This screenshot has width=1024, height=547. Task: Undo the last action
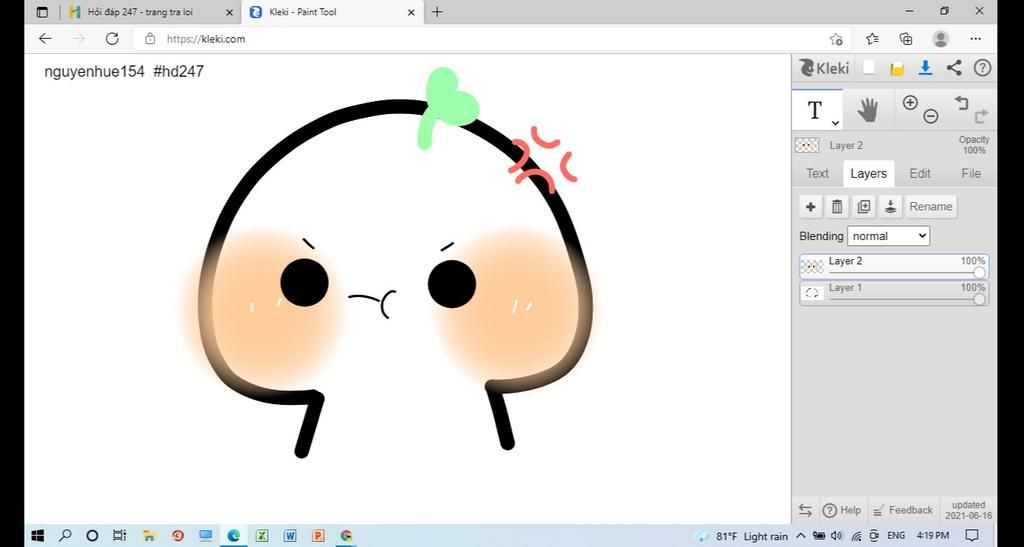pyautogui.click(x=961, y=102)
